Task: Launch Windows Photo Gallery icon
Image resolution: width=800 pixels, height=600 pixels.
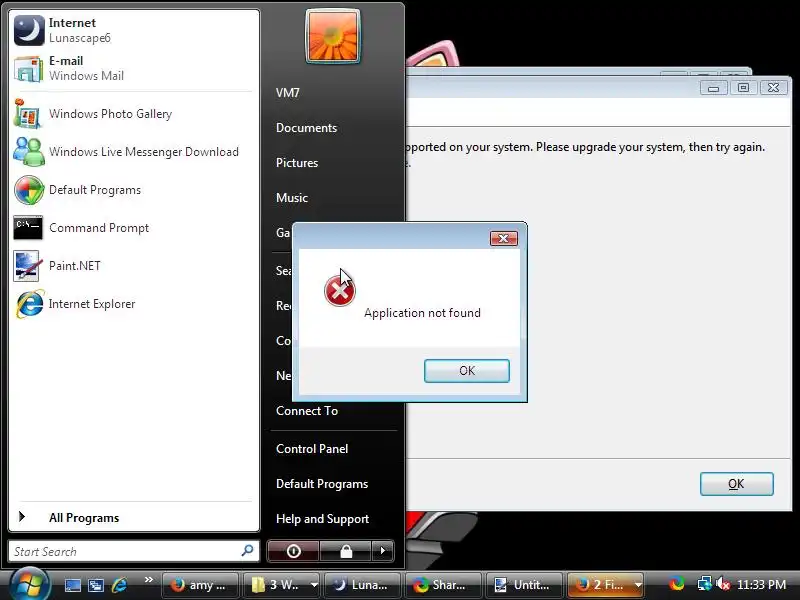Action: [29, 113]
